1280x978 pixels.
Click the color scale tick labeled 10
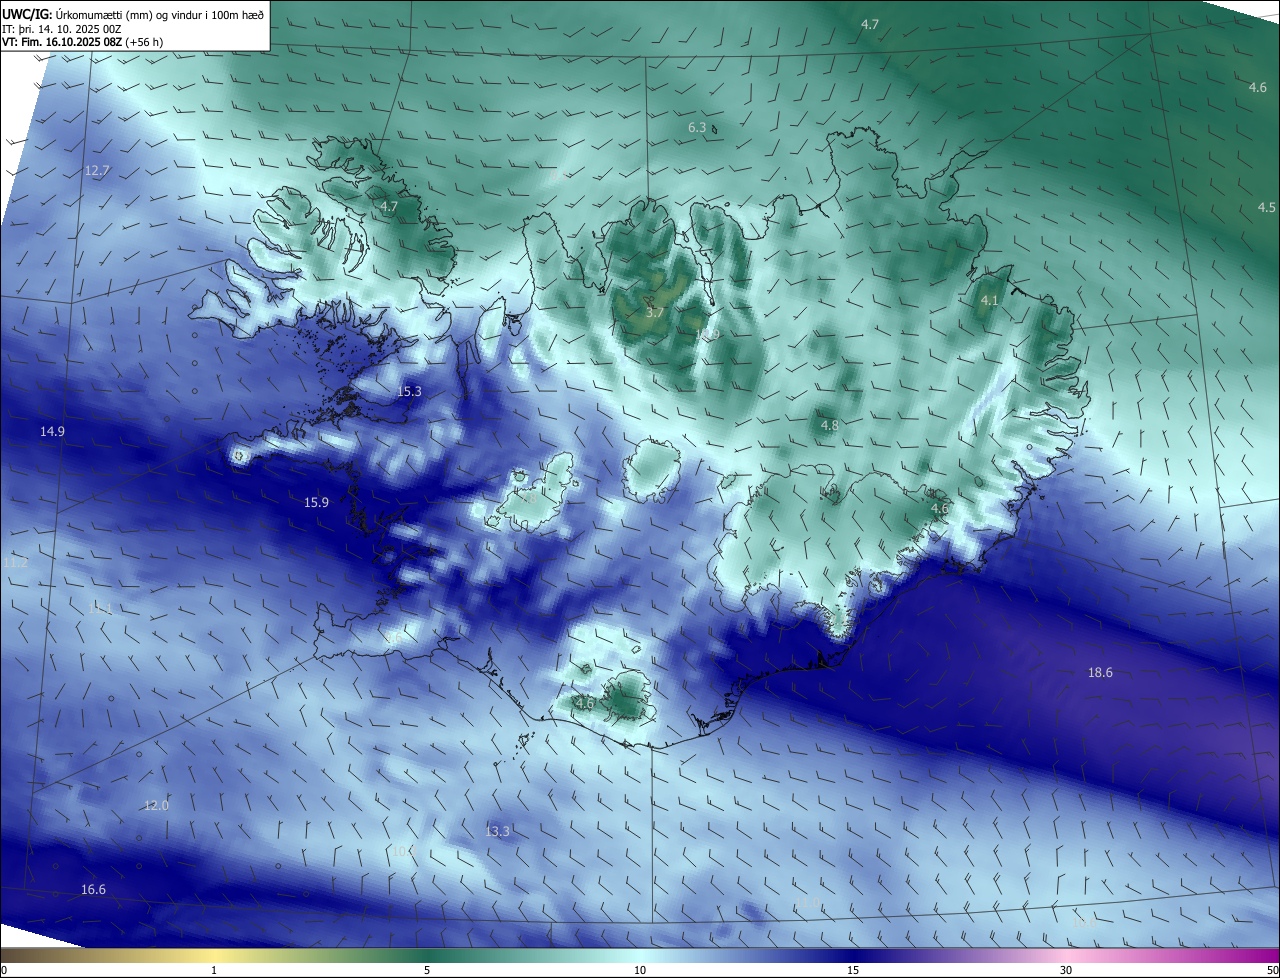pyautogui.click(x=640, y=970)
